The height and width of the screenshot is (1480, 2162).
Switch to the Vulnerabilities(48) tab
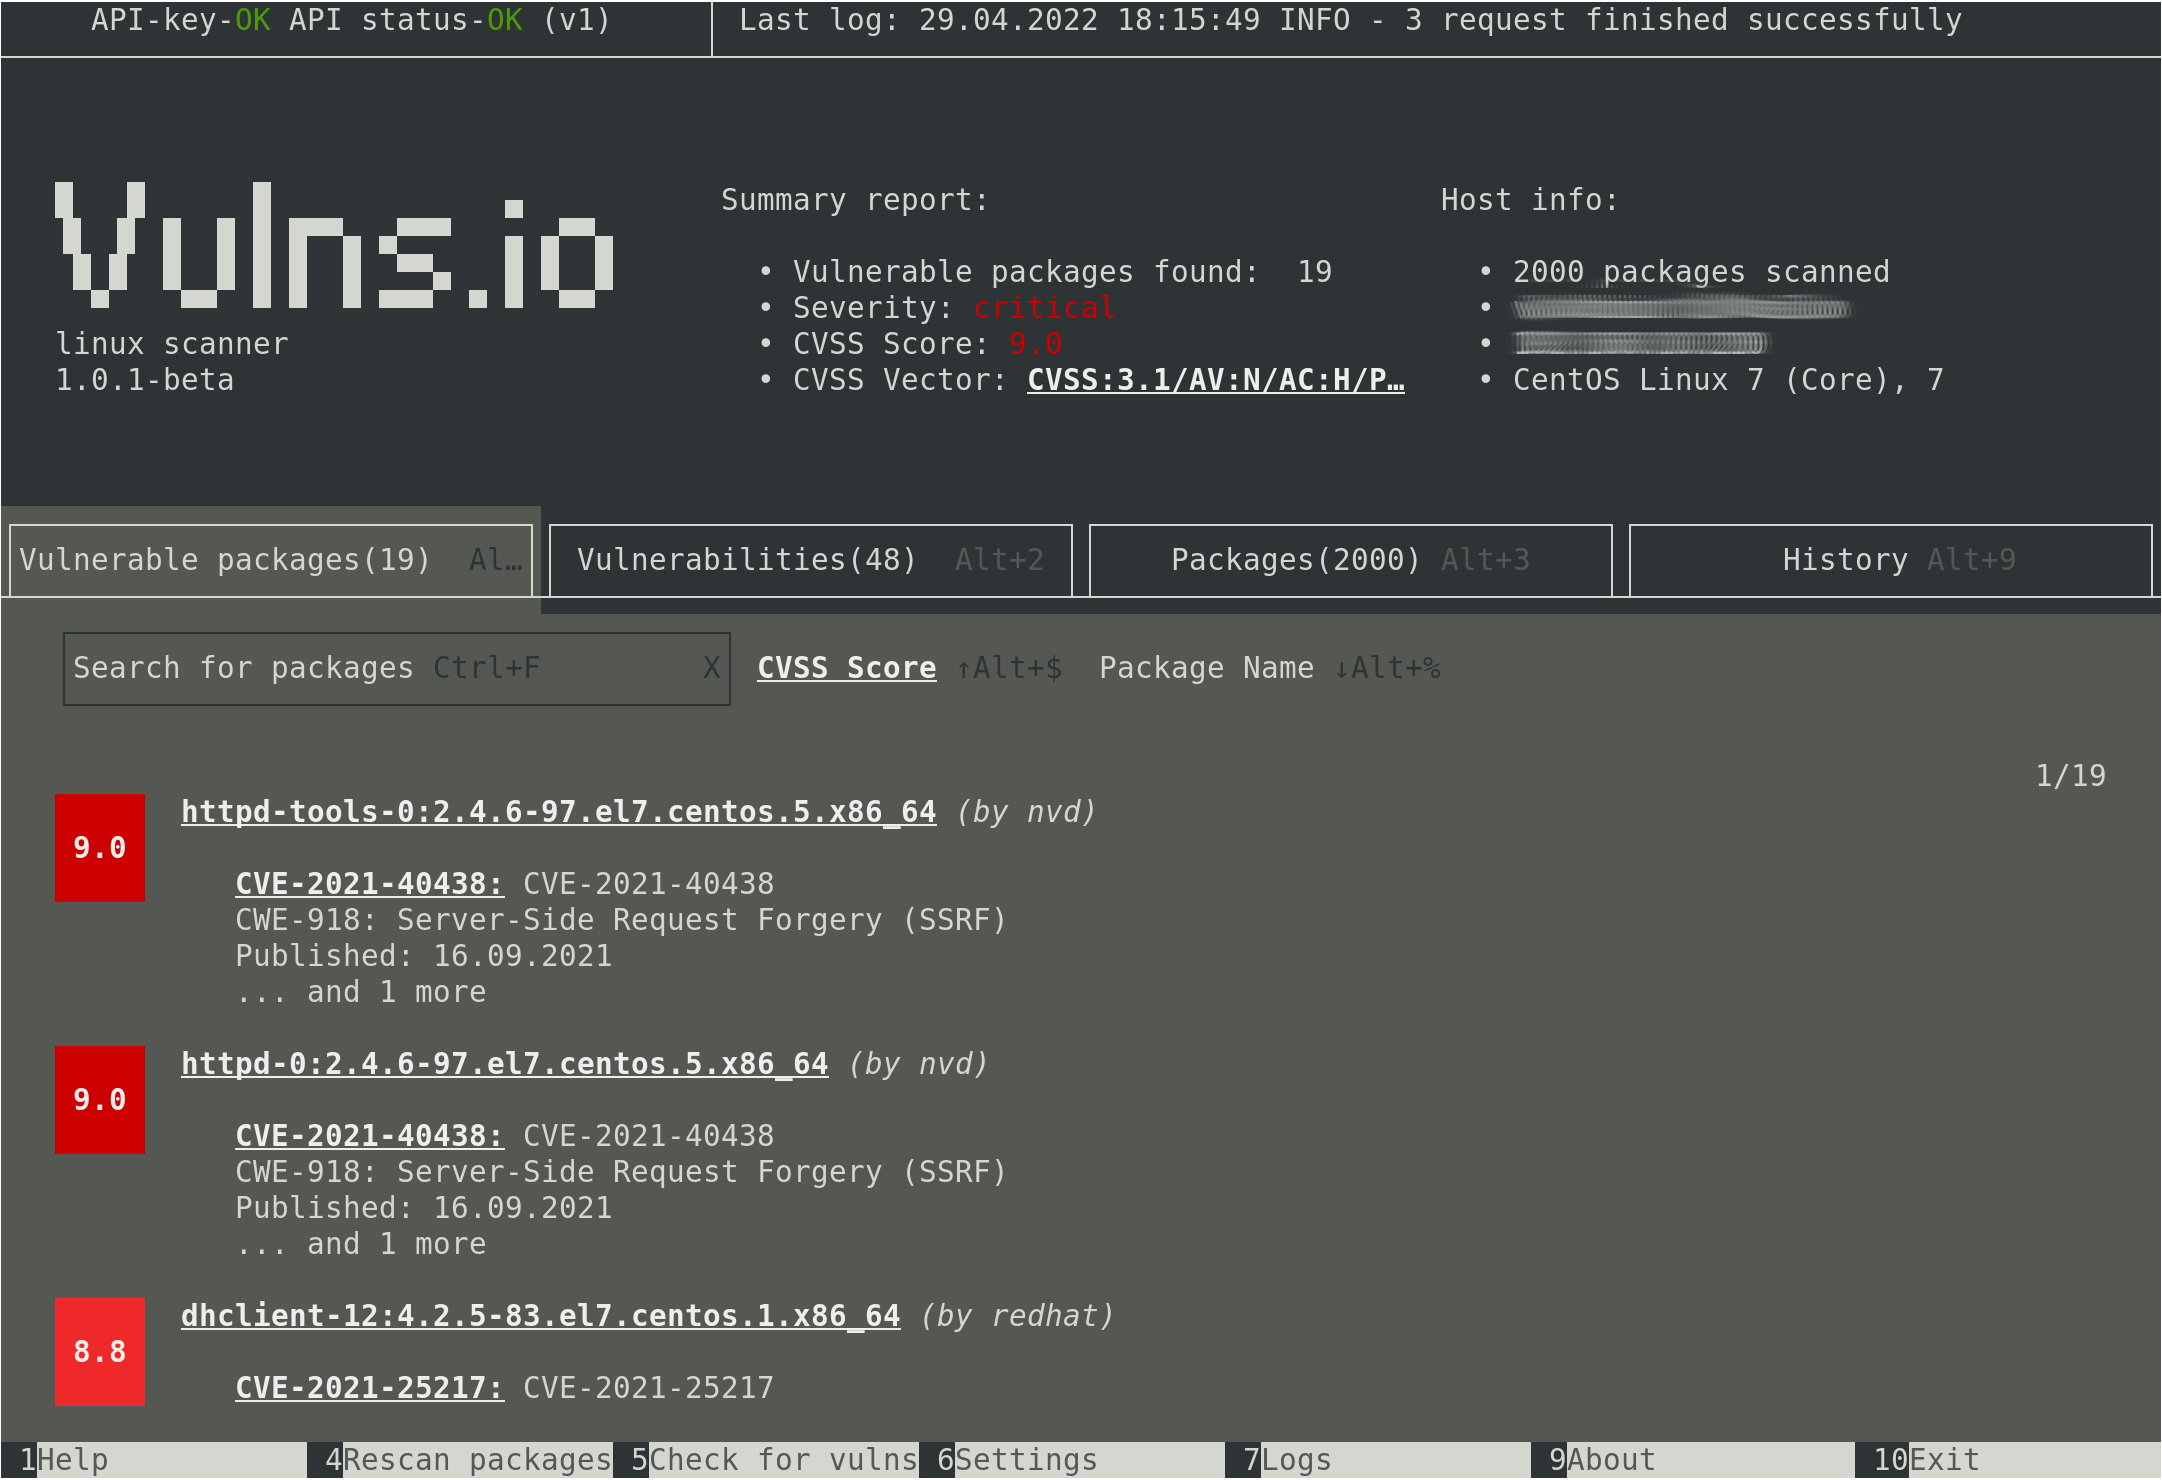810,560
